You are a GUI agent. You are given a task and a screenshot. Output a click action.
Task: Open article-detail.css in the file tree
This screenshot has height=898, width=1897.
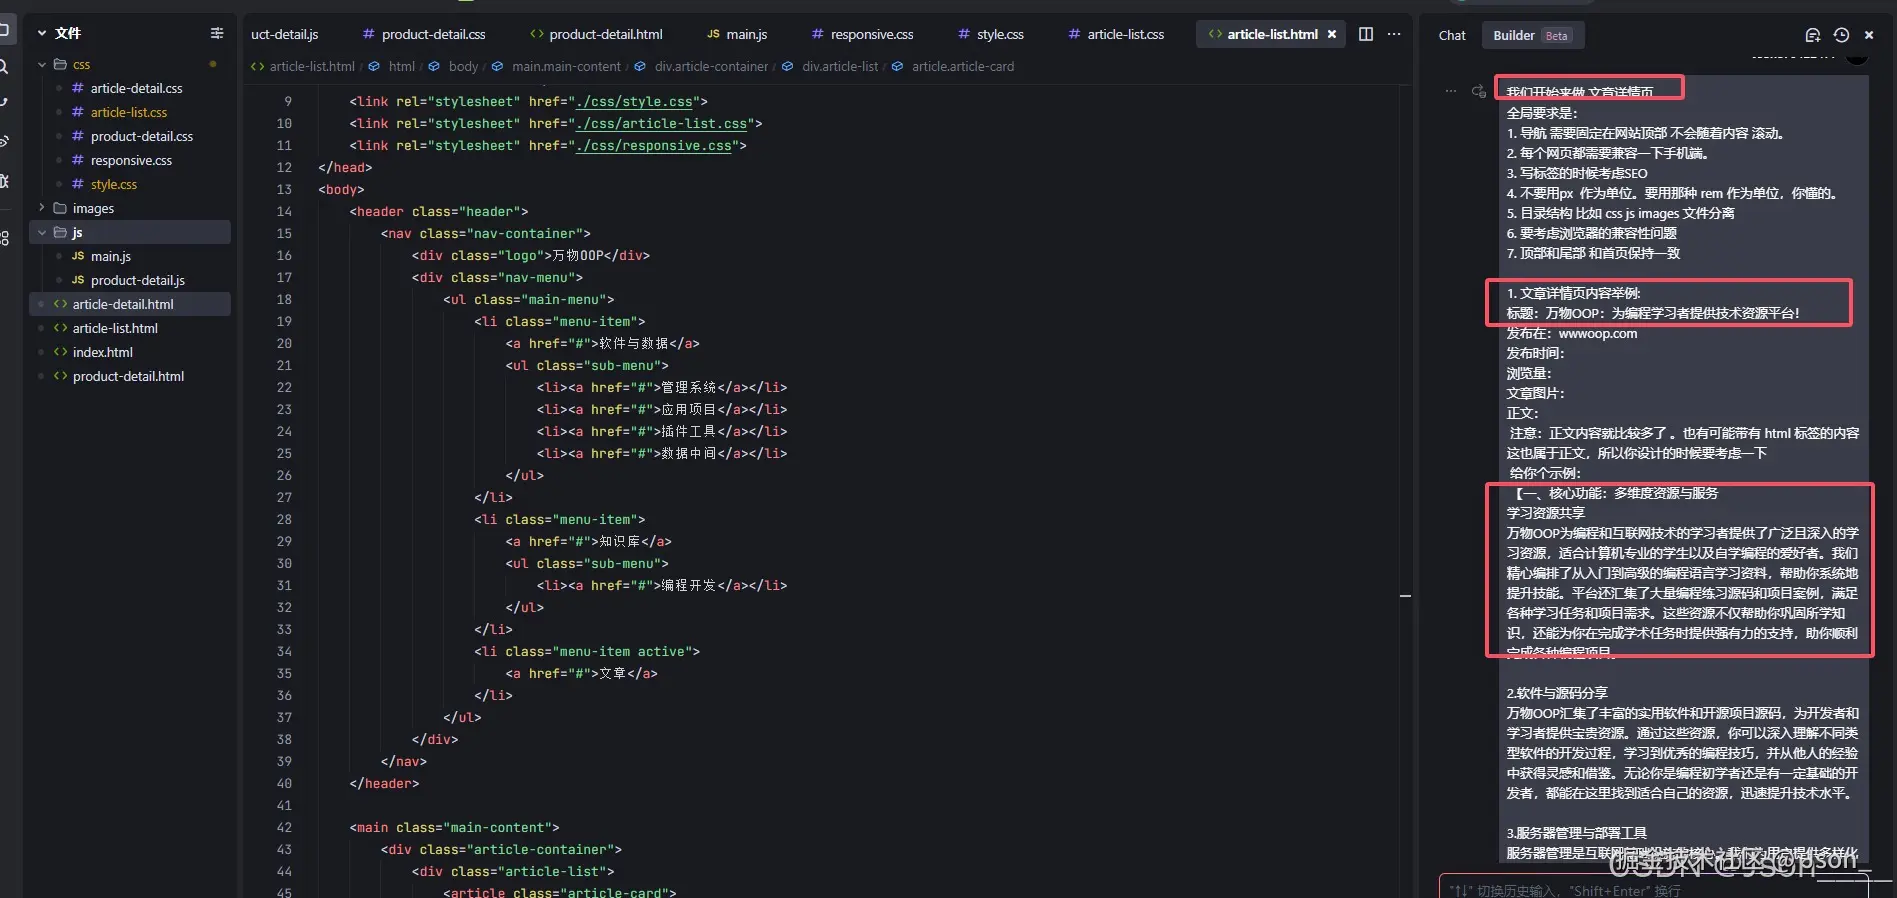[135, 88]
